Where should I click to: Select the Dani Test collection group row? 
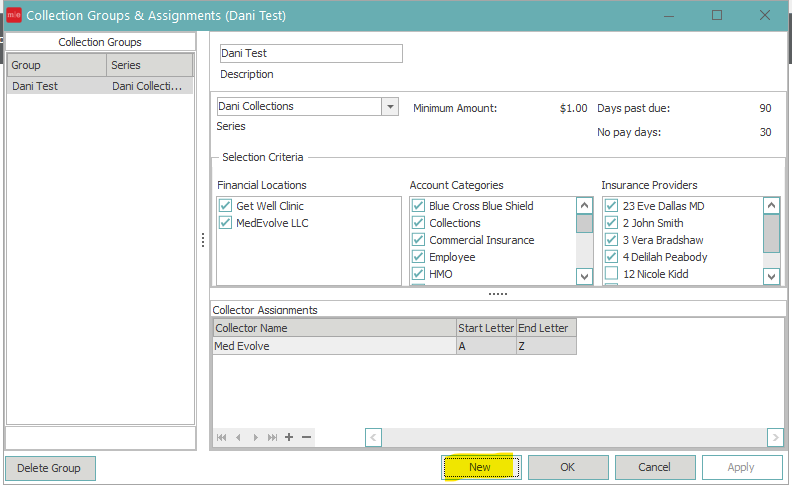click(56, 86)
